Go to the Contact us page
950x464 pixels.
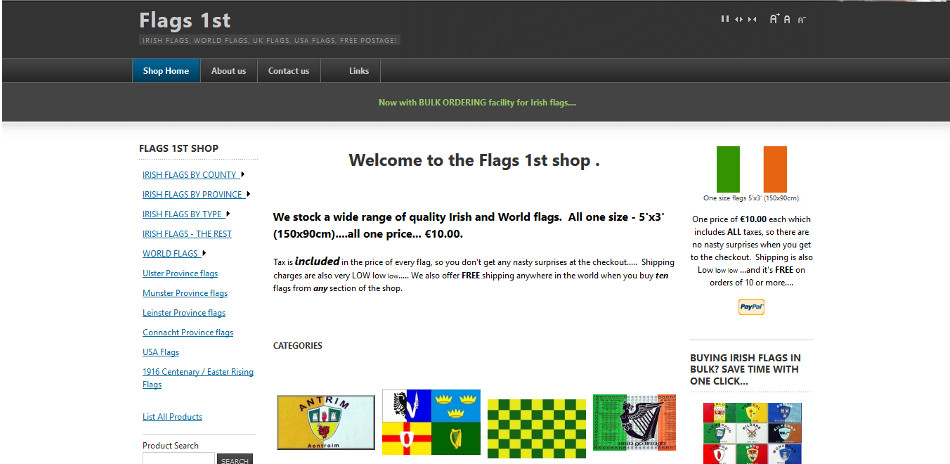click(x=288, y=71)
